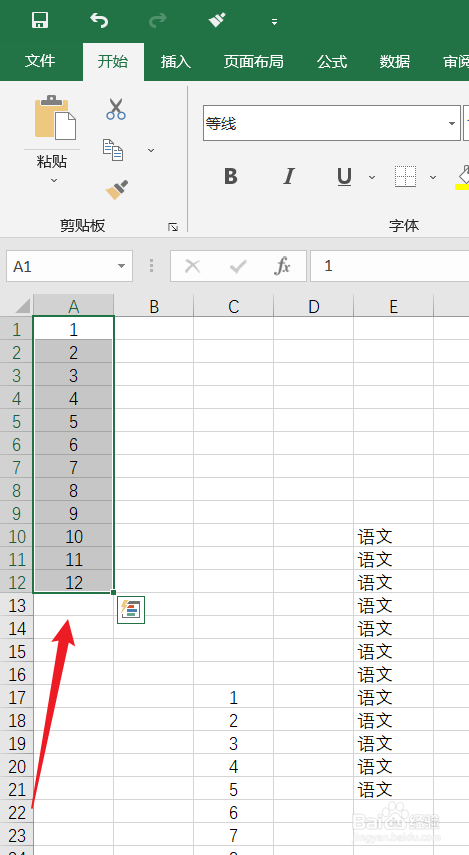This screenshot has width=469, height=855.
Task: Click cell E15 with 语文
Action: click(x=393, y=651)
